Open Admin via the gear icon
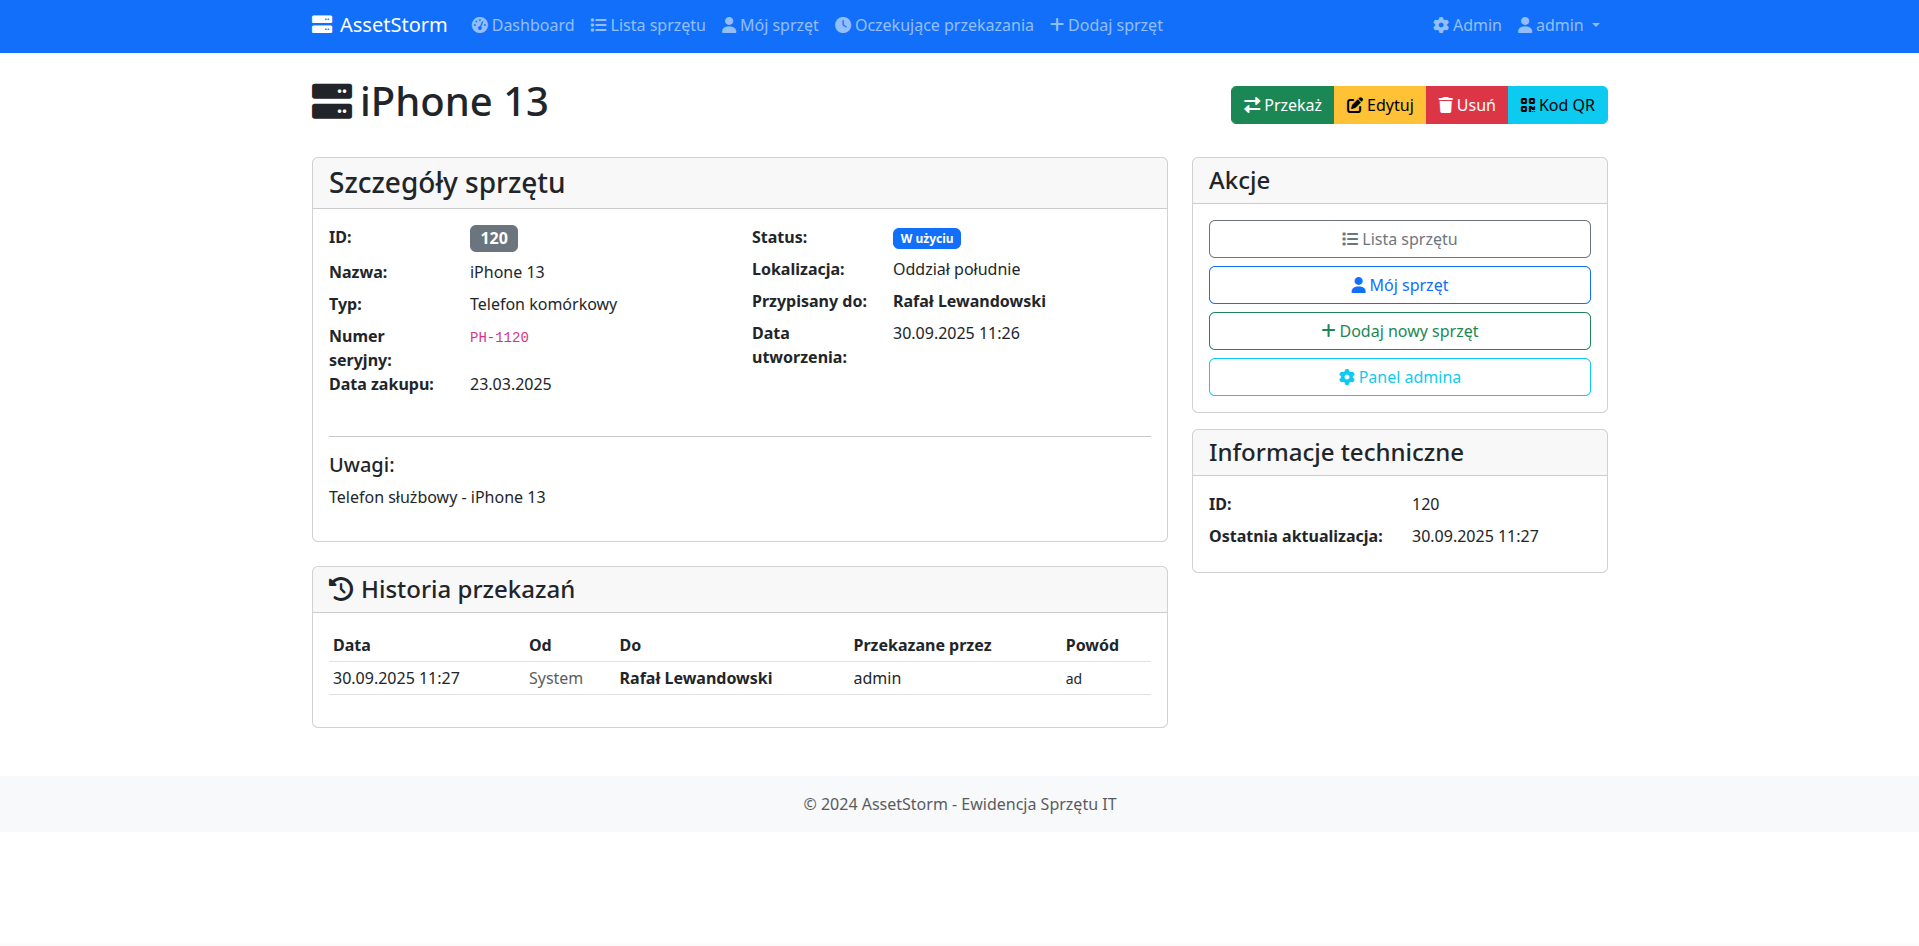Viewport: 1919px width, 946px height. 1440,25
